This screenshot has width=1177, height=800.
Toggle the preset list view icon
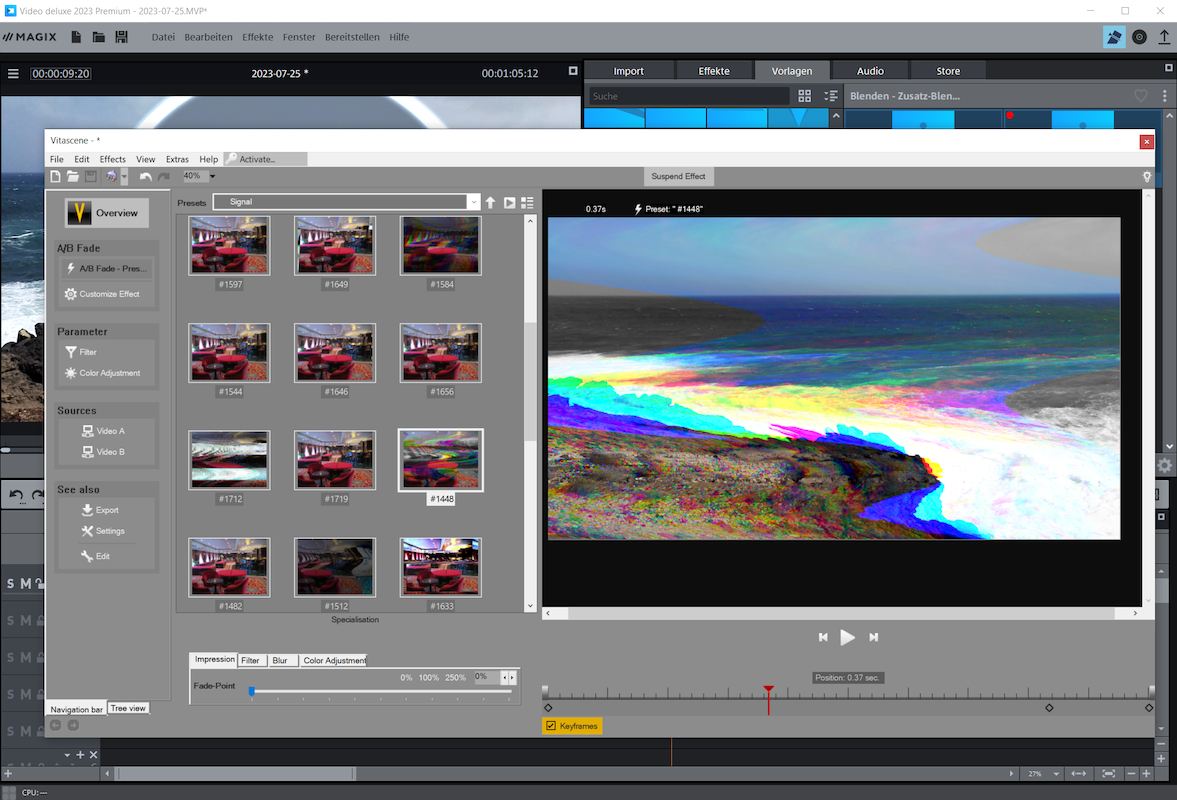click(527, 202)
